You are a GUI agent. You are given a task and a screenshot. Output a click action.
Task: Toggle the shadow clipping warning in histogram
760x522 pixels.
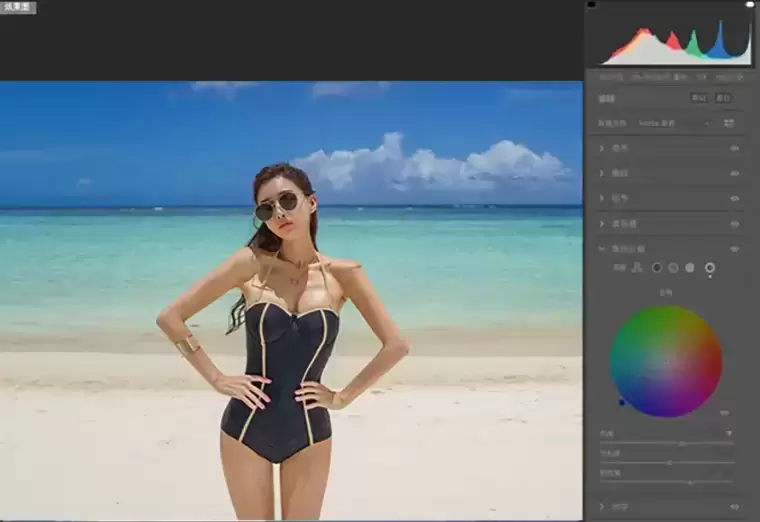591,5
